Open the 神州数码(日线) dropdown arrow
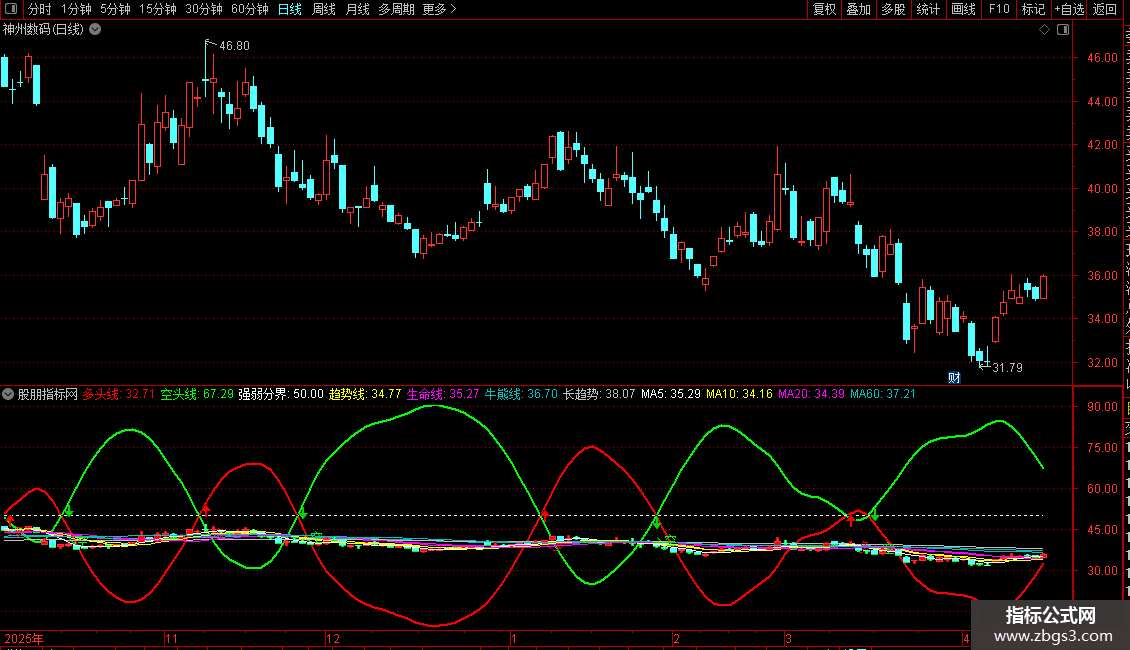Screen dimensions: 1130x650 (95, 30)
